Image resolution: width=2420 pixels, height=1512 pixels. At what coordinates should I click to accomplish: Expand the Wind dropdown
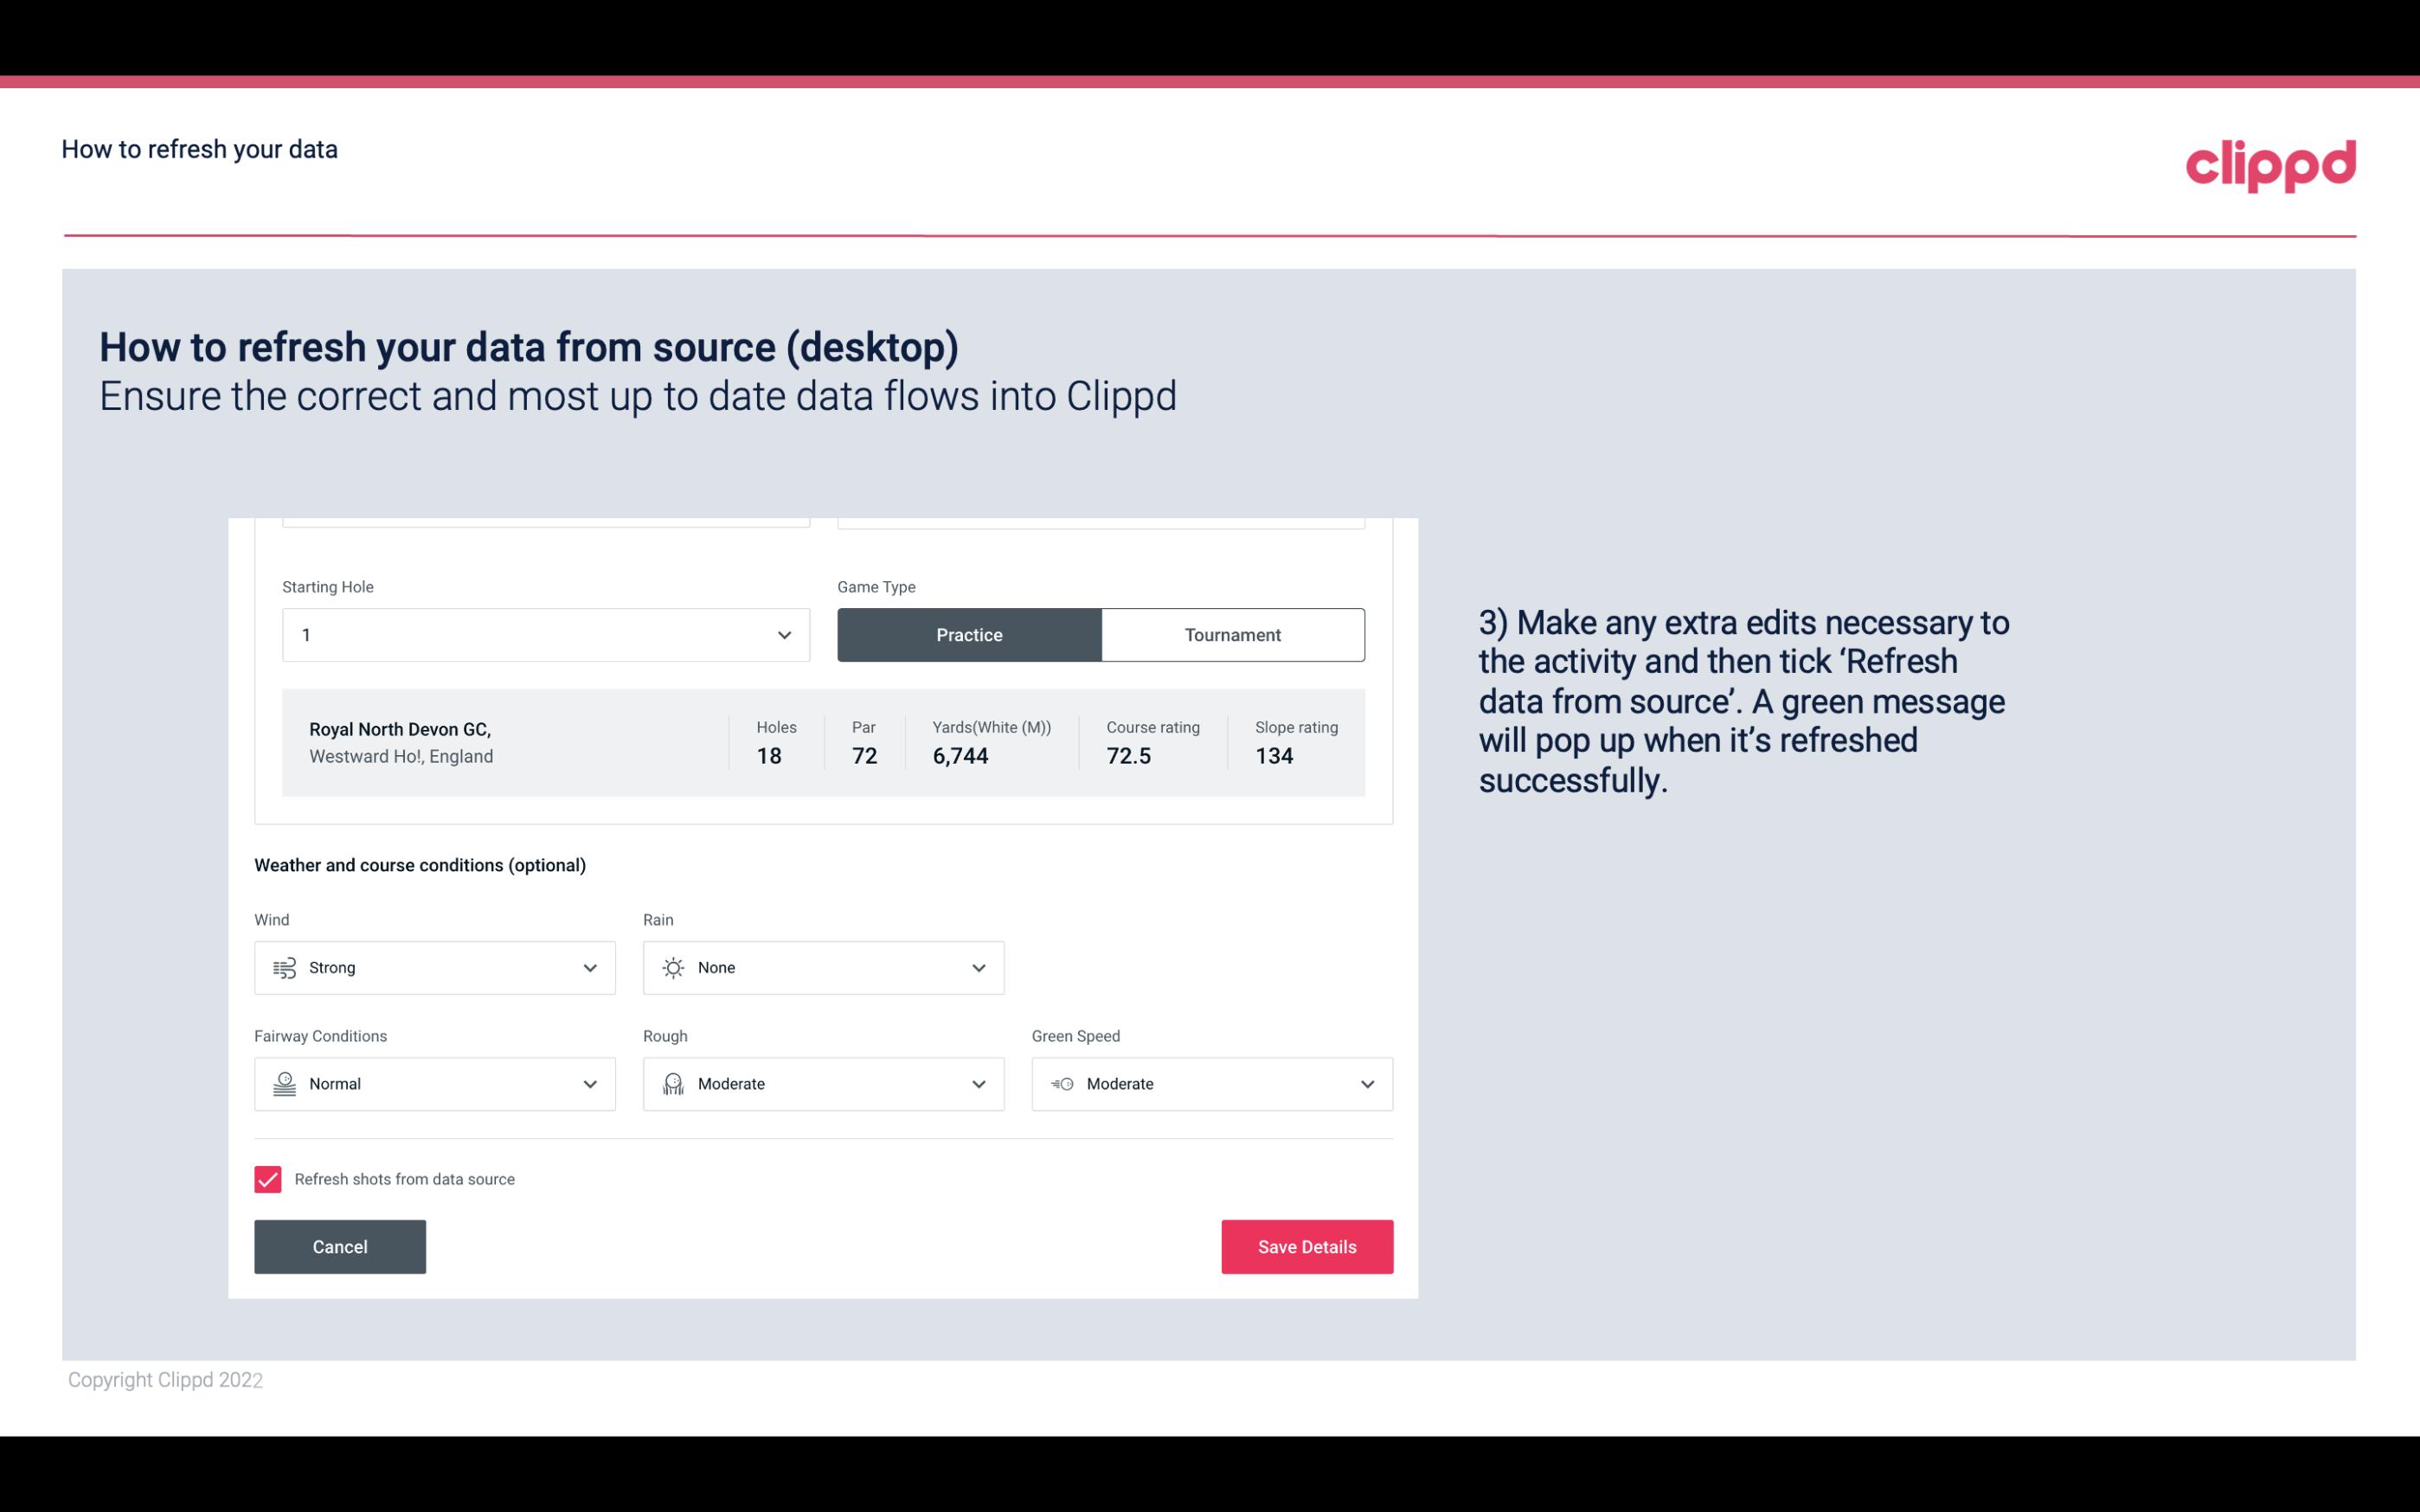(591, 967)
